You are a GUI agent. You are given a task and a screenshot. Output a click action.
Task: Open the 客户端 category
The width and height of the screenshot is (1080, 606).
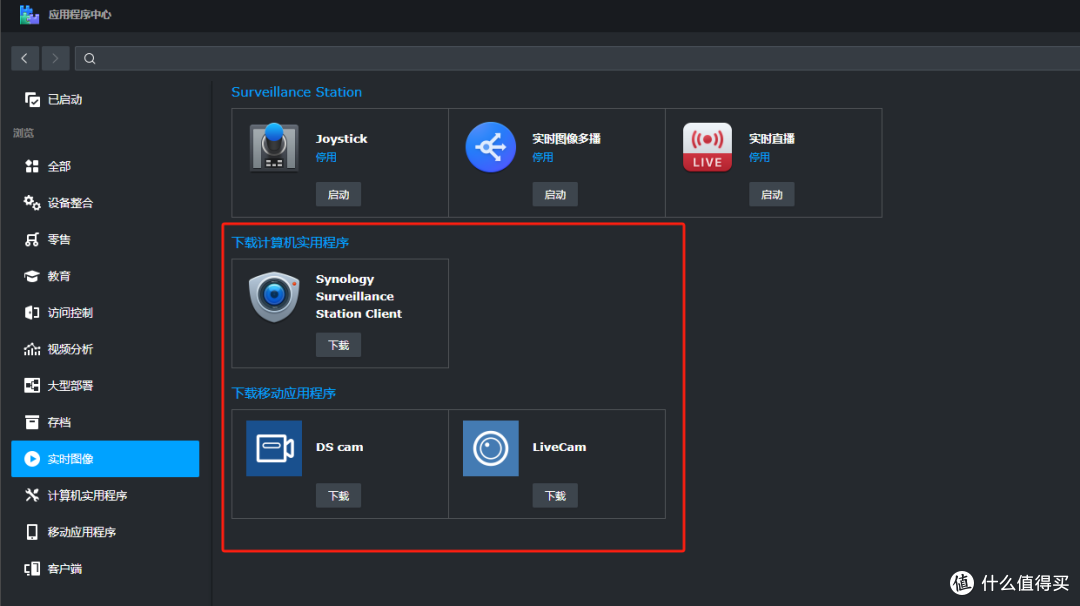click(105, 568)
